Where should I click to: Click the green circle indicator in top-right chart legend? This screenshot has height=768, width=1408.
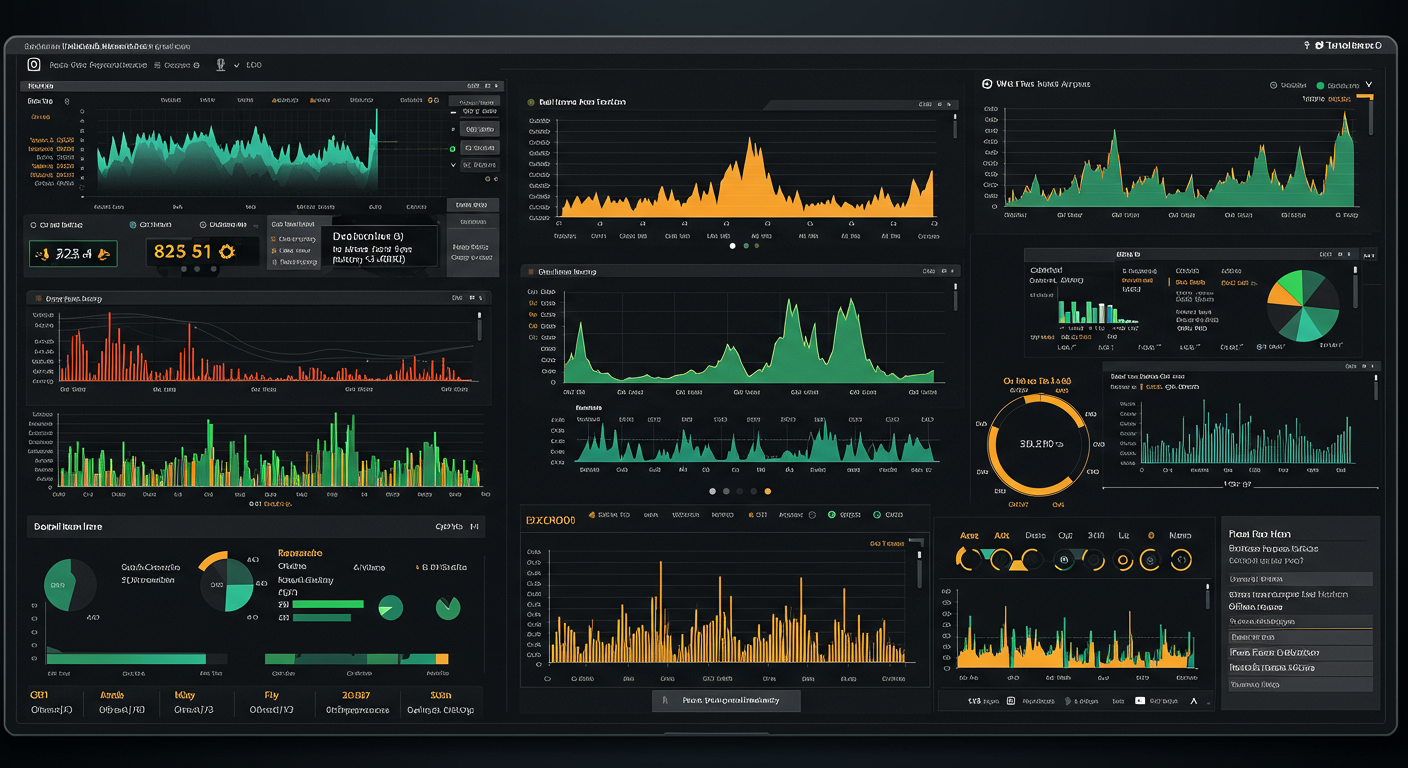pos(1320,86)
